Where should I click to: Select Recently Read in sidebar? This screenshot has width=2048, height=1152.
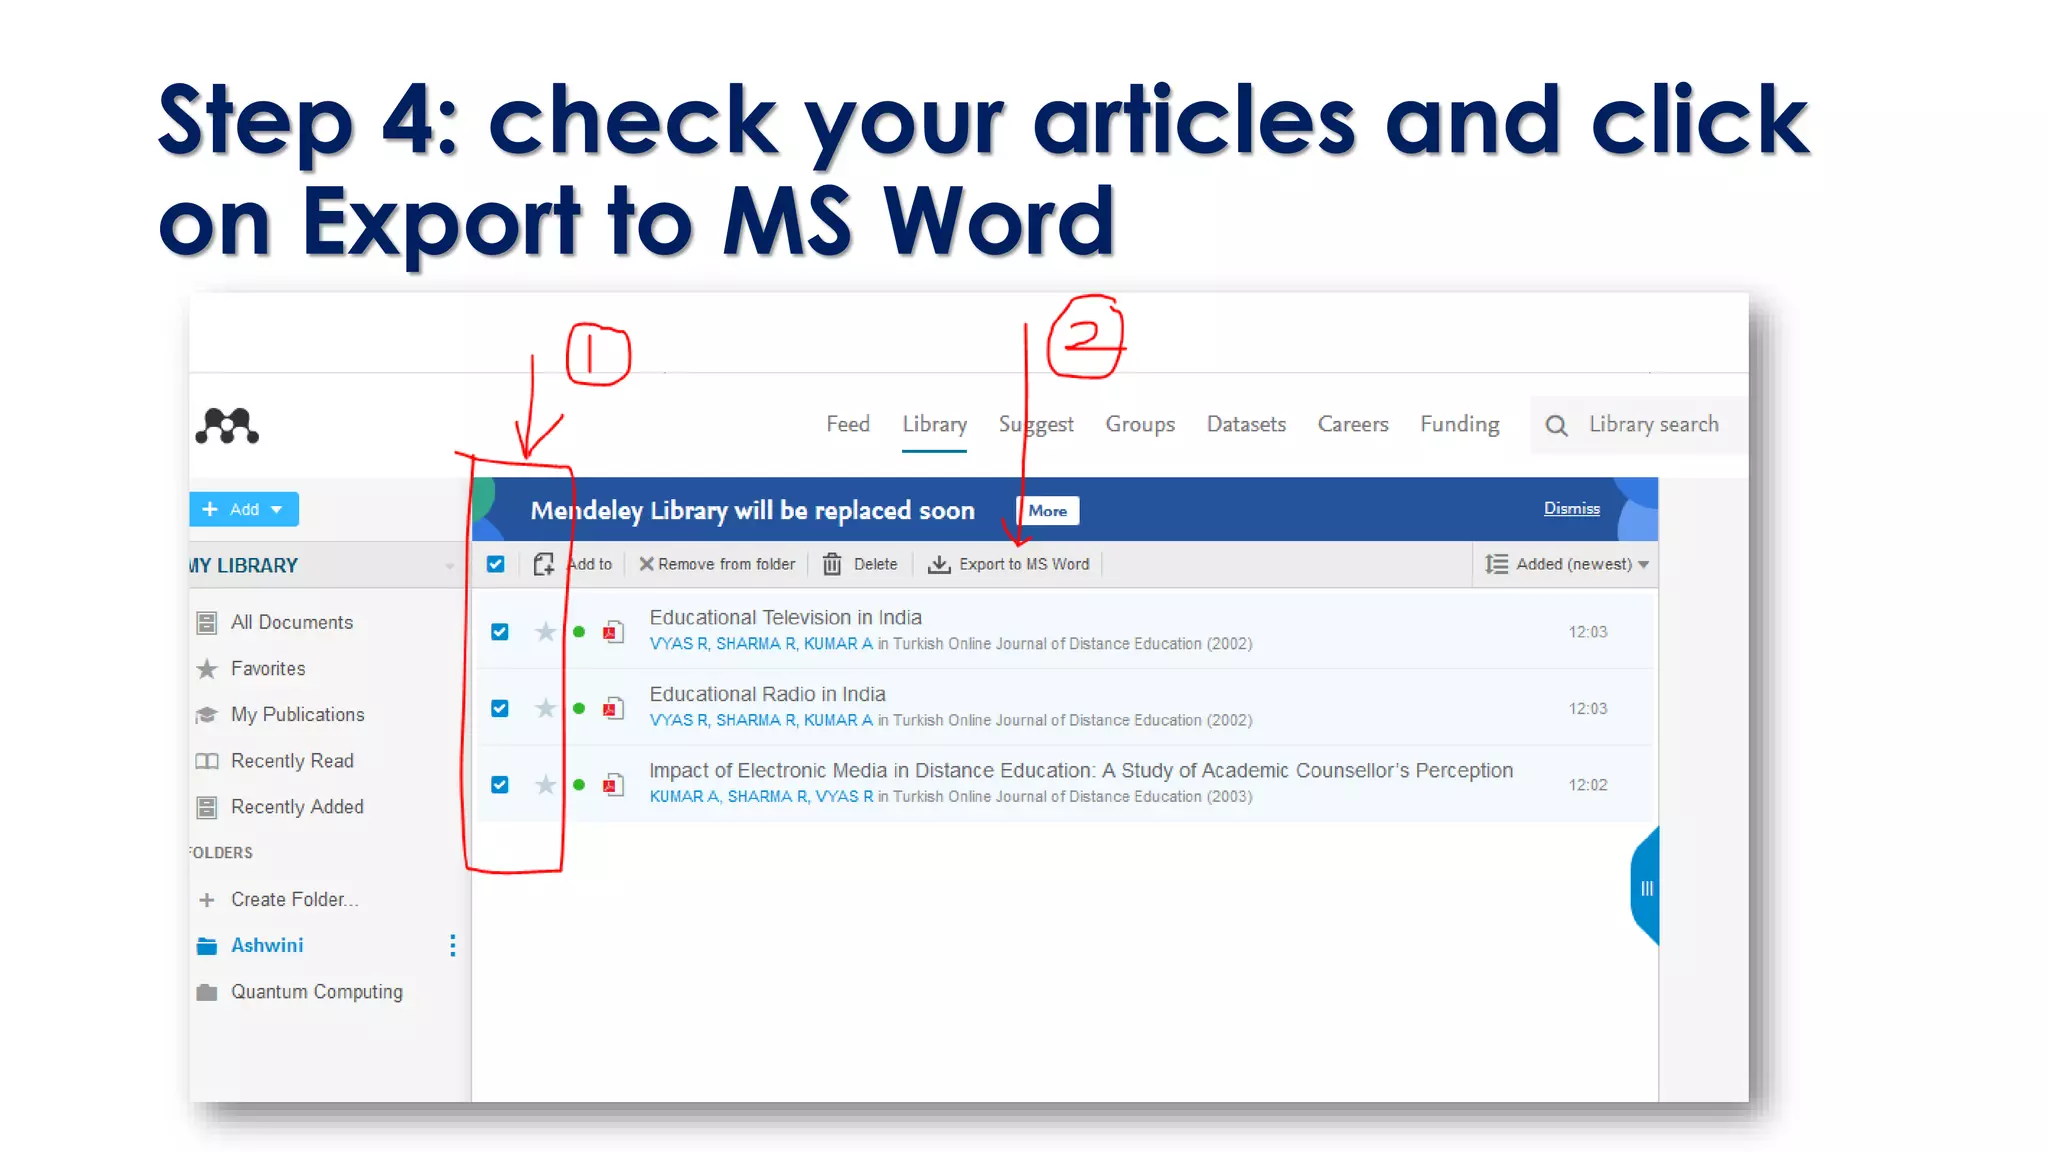[292, 760]
